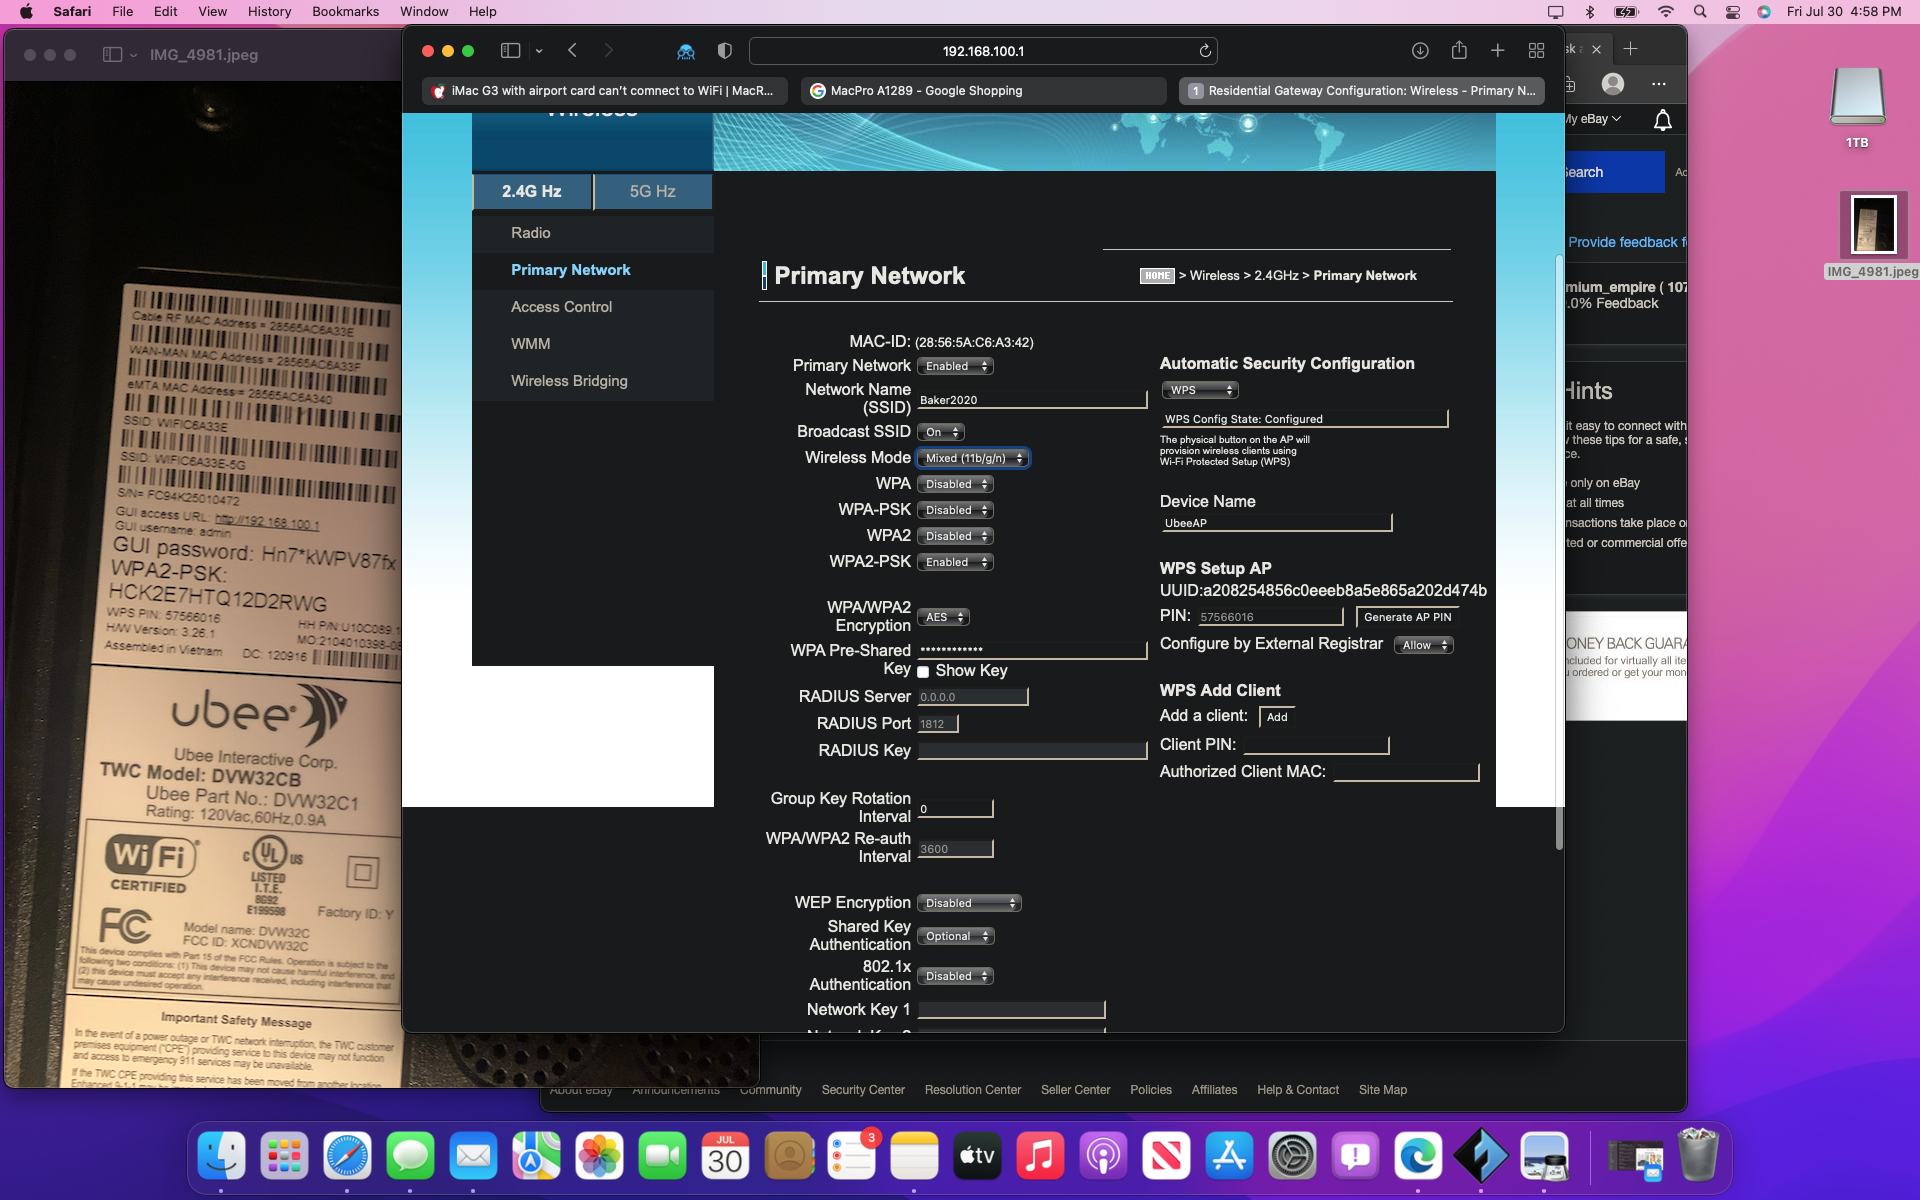This screenshot has width=1920, height=1200.
Task: Click Safari address bar
Action: point(983,51)
